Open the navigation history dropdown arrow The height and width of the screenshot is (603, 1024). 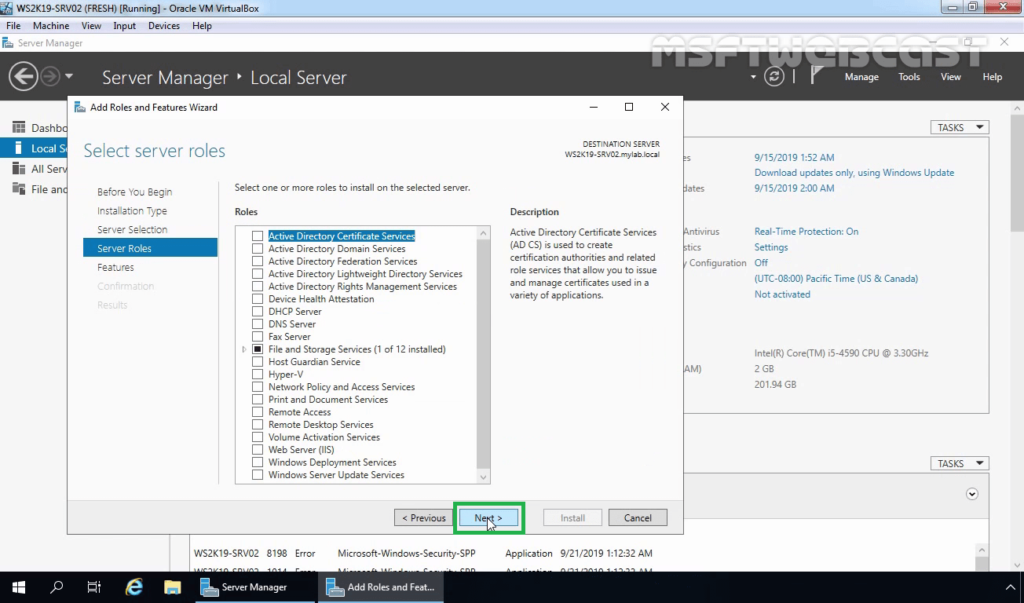[x=69, y=76]
